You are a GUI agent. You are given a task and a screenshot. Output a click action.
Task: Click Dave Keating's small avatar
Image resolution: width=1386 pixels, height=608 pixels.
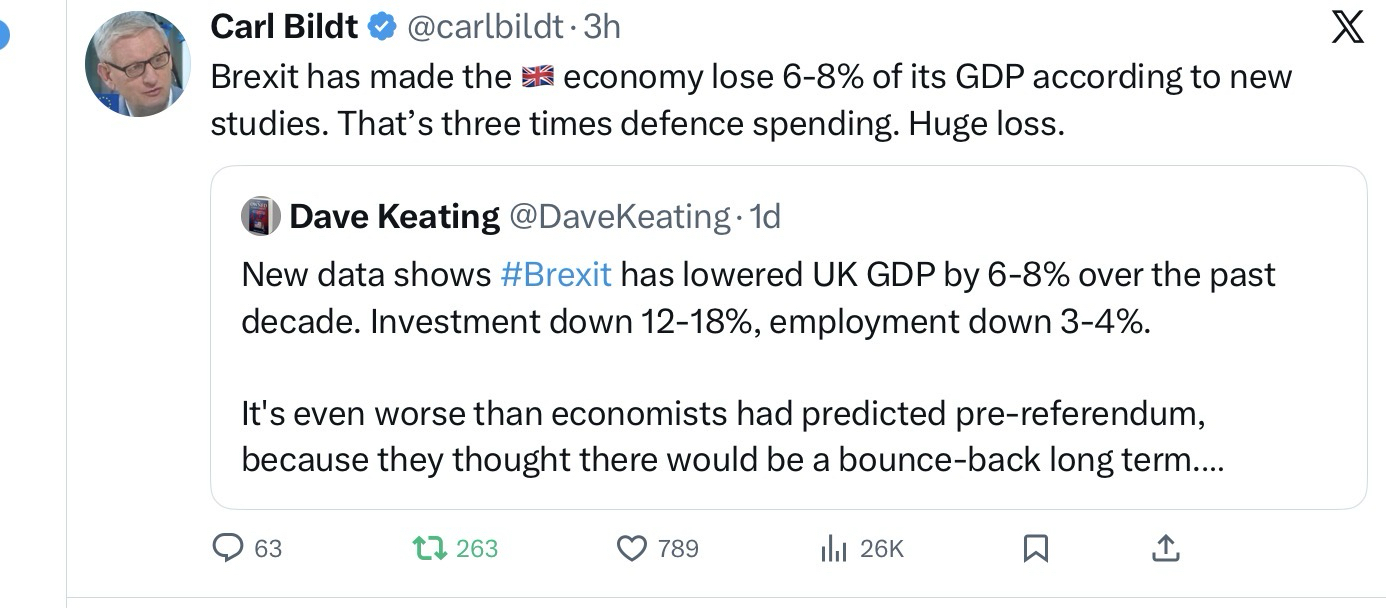(260, 216)
